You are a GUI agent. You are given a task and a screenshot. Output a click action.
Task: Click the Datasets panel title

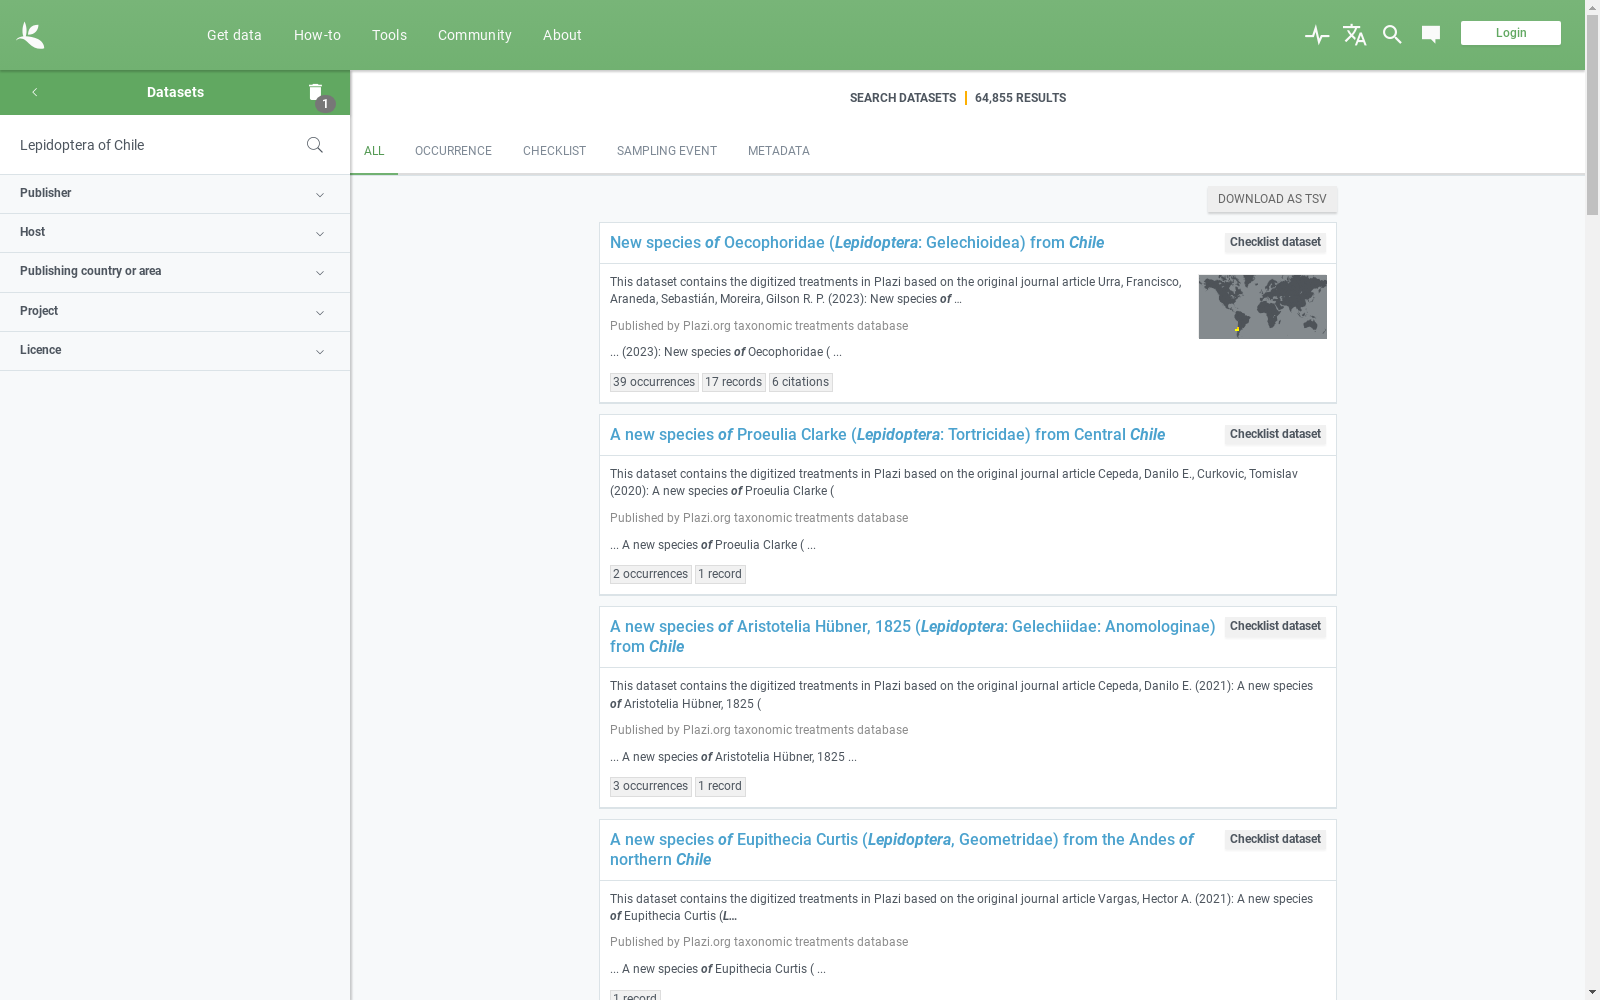pos(175,92)
